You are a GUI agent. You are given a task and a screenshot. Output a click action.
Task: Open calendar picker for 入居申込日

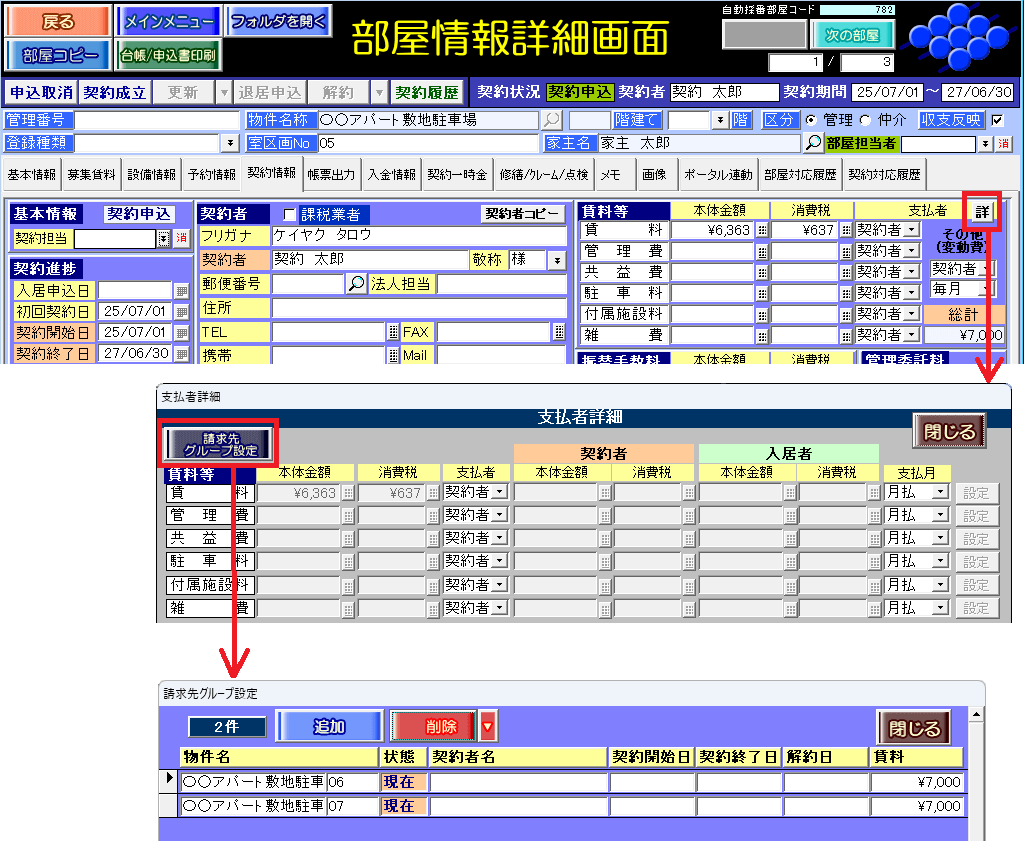coord(181,291)
